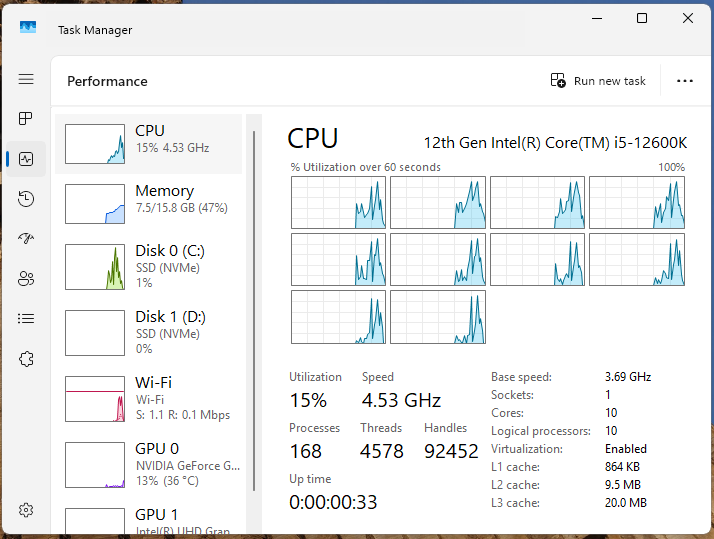Select the CPU item in sidebar

148,144
